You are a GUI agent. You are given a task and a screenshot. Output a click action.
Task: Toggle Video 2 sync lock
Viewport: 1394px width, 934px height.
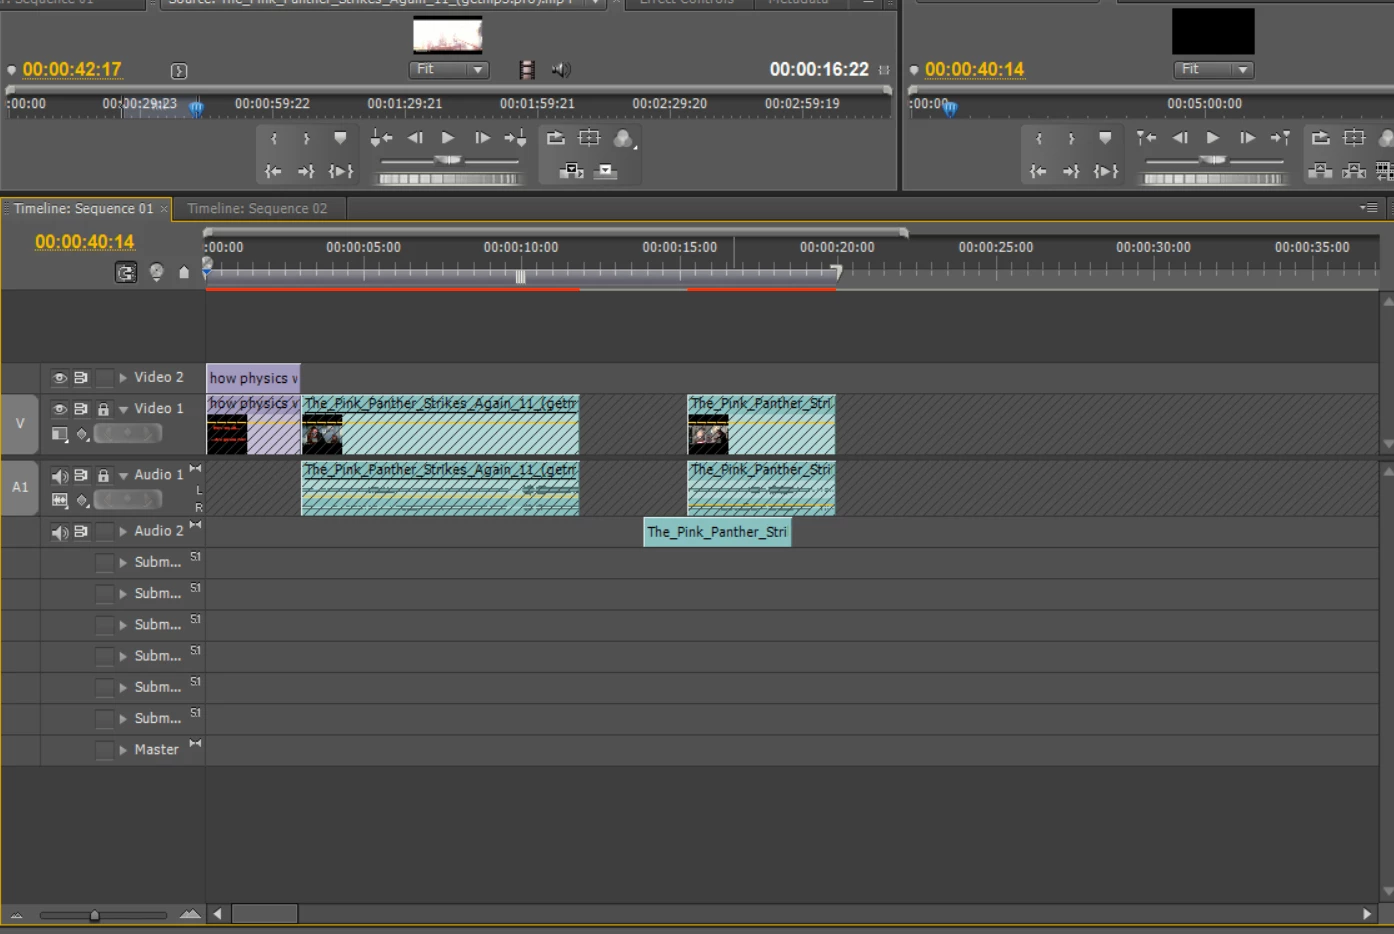(81, 378)
